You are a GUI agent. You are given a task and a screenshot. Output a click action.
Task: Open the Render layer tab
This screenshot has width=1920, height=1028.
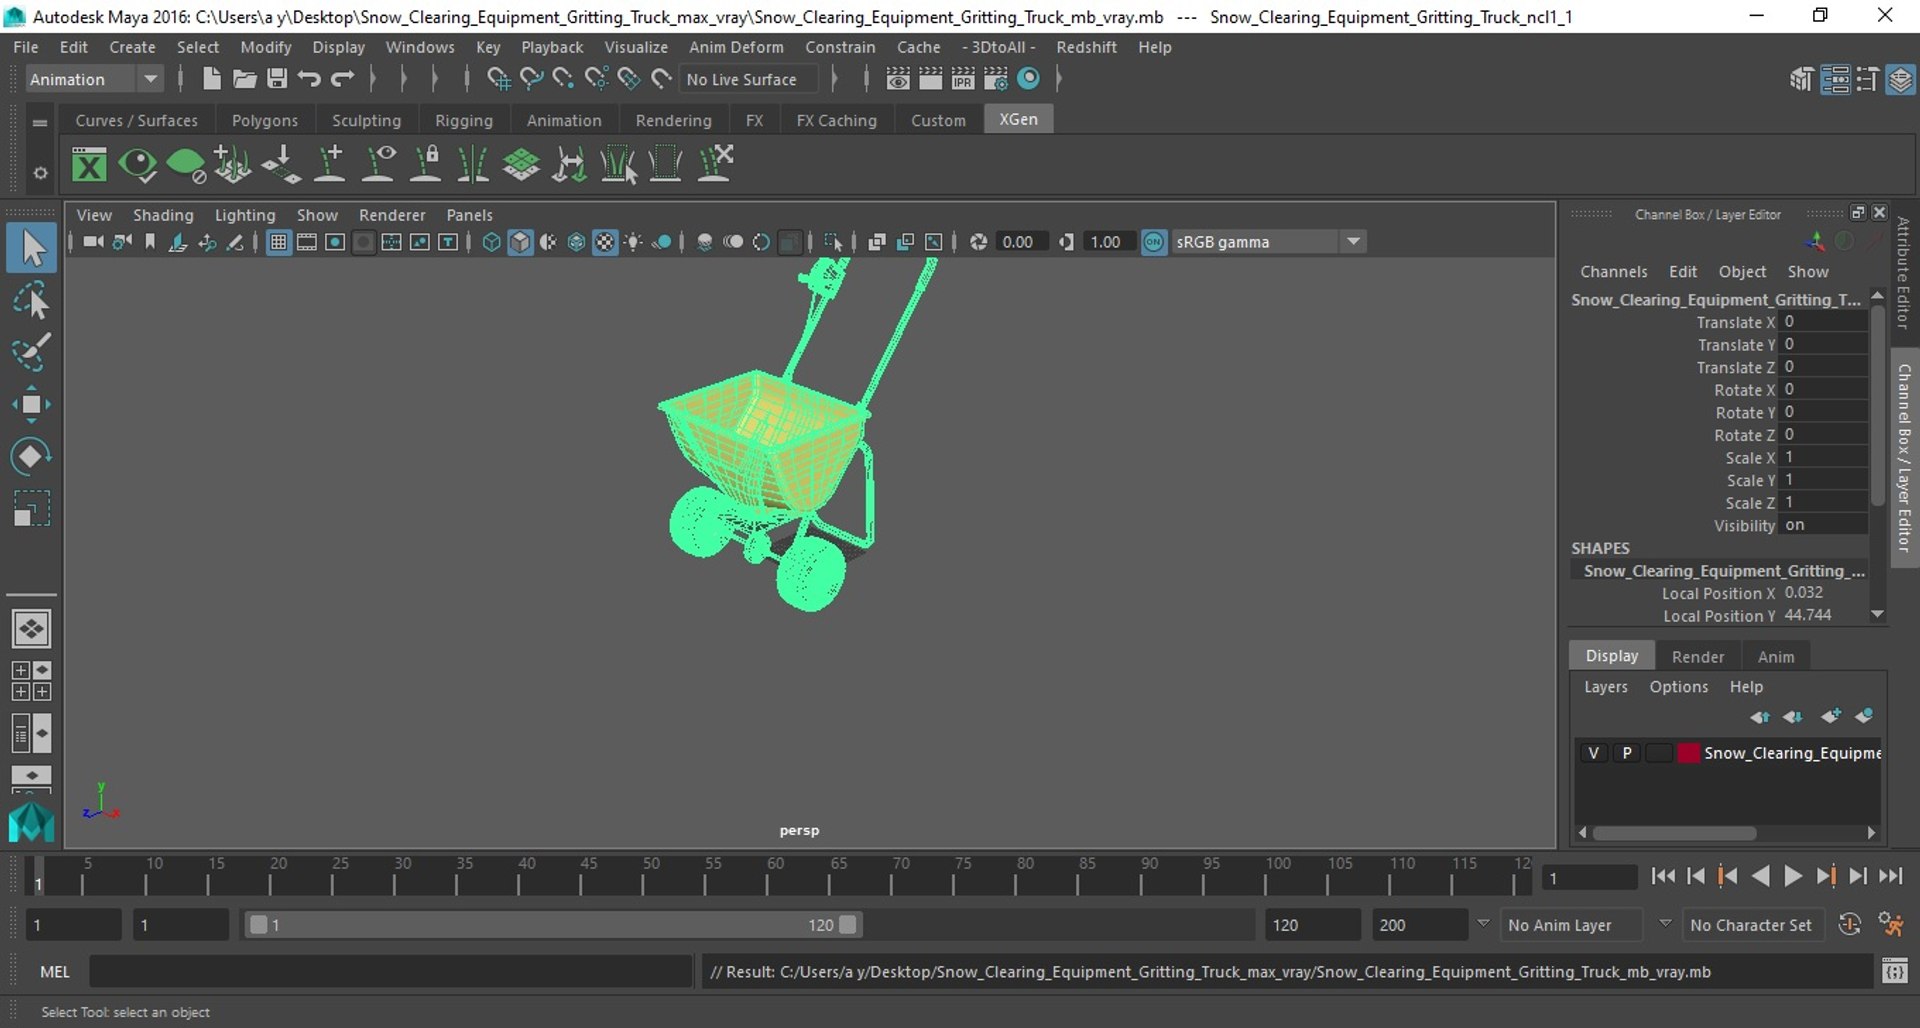click(1697, 656)
